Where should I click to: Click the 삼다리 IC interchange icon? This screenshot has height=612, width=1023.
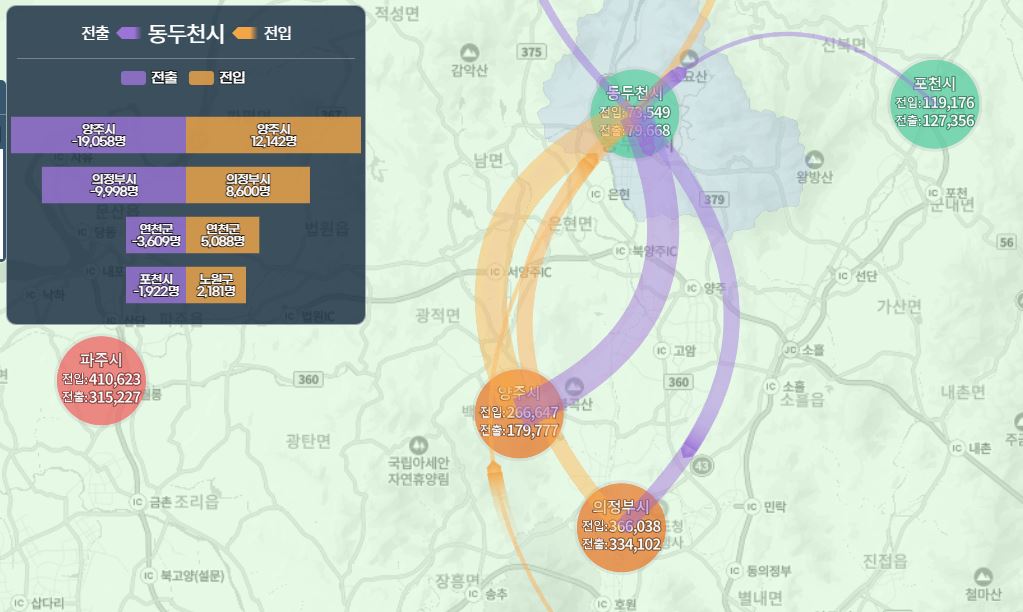point(20,603)
